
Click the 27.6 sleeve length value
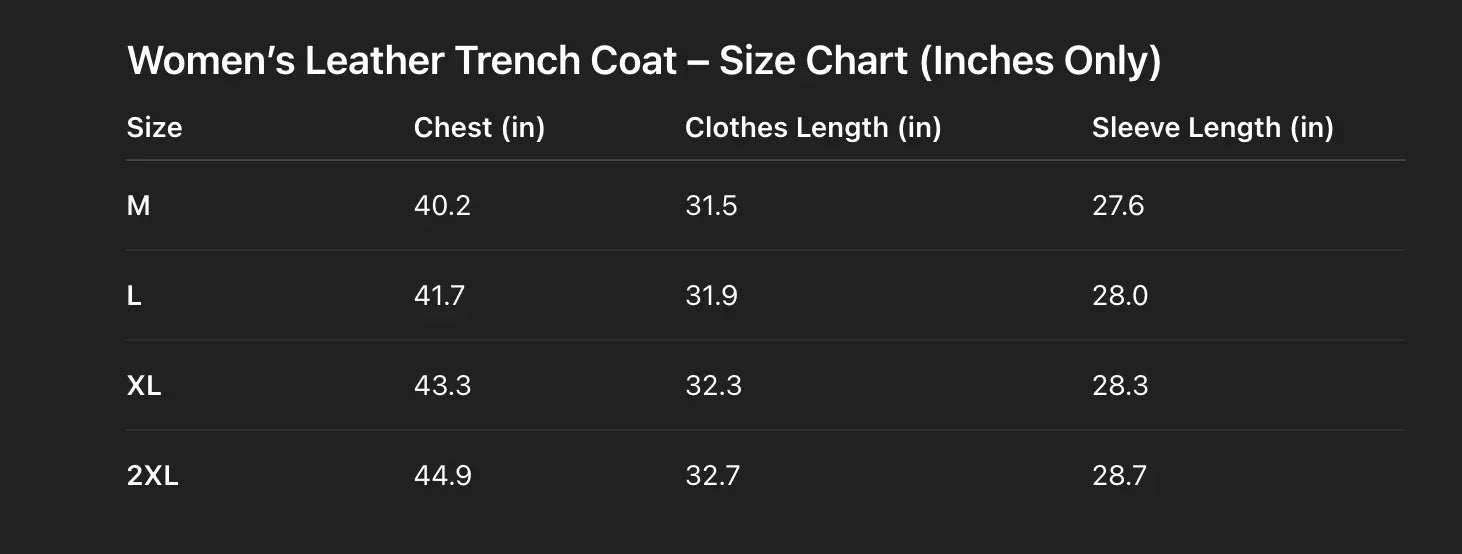[x=1118, y=206]
